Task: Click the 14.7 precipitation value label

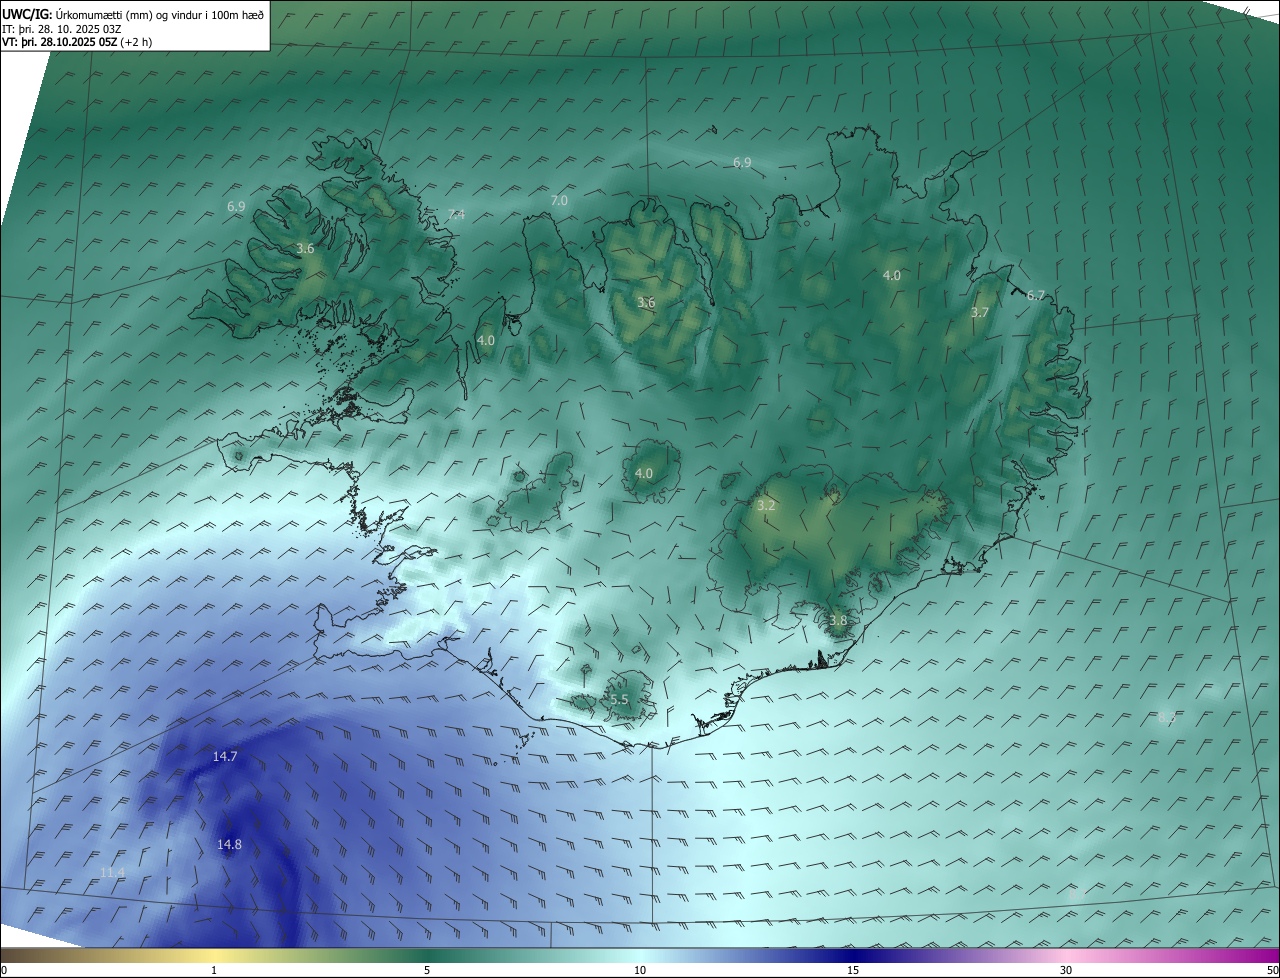Action: click(225, 757)
